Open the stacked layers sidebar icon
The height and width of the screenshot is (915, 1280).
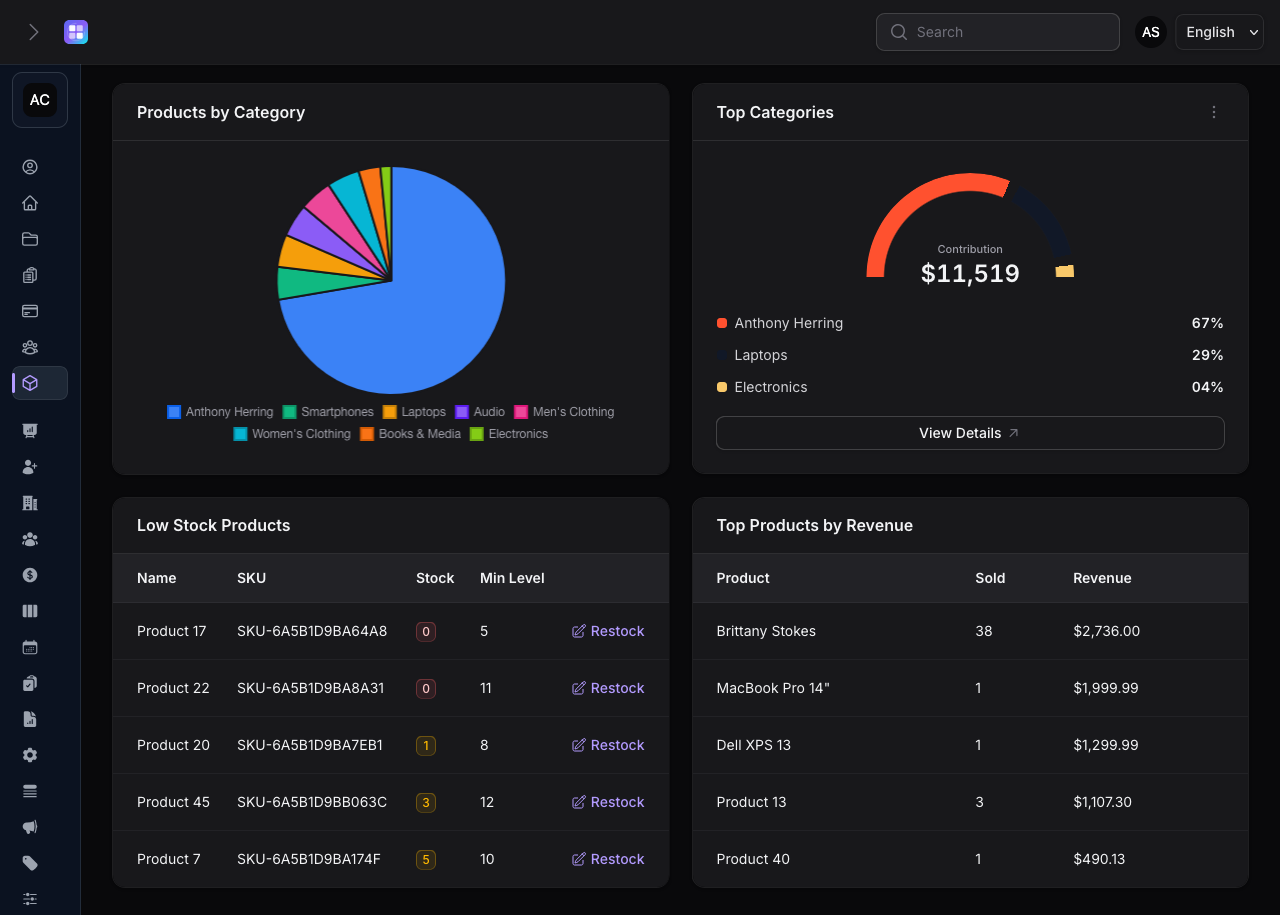pos(30,791)
